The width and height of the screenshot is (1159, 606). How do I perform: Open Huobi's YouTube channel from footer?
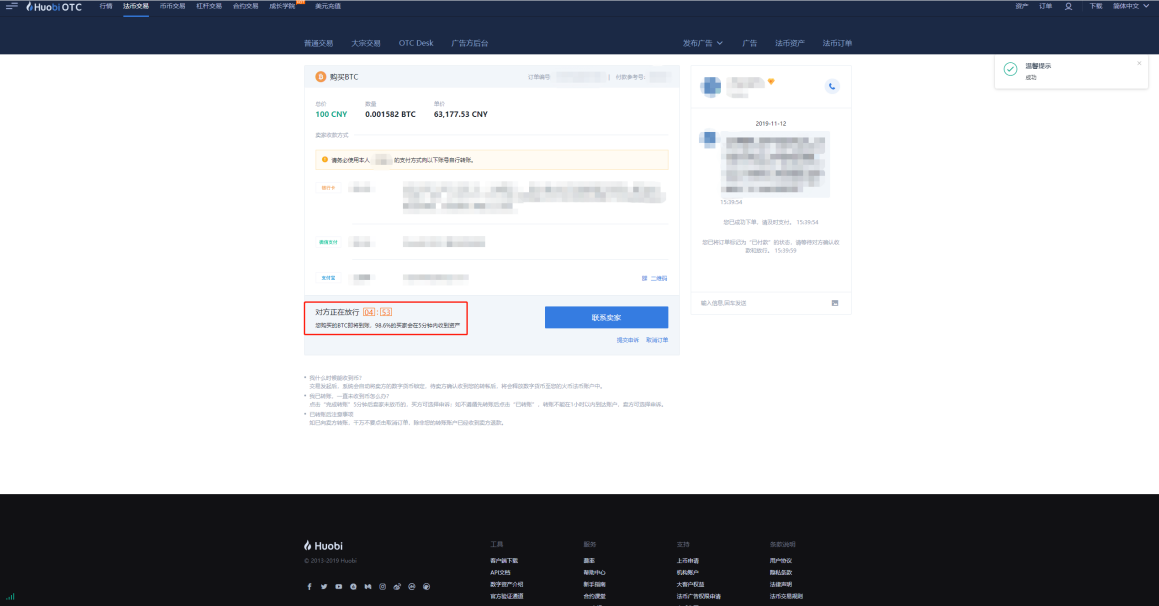(338, 586)
